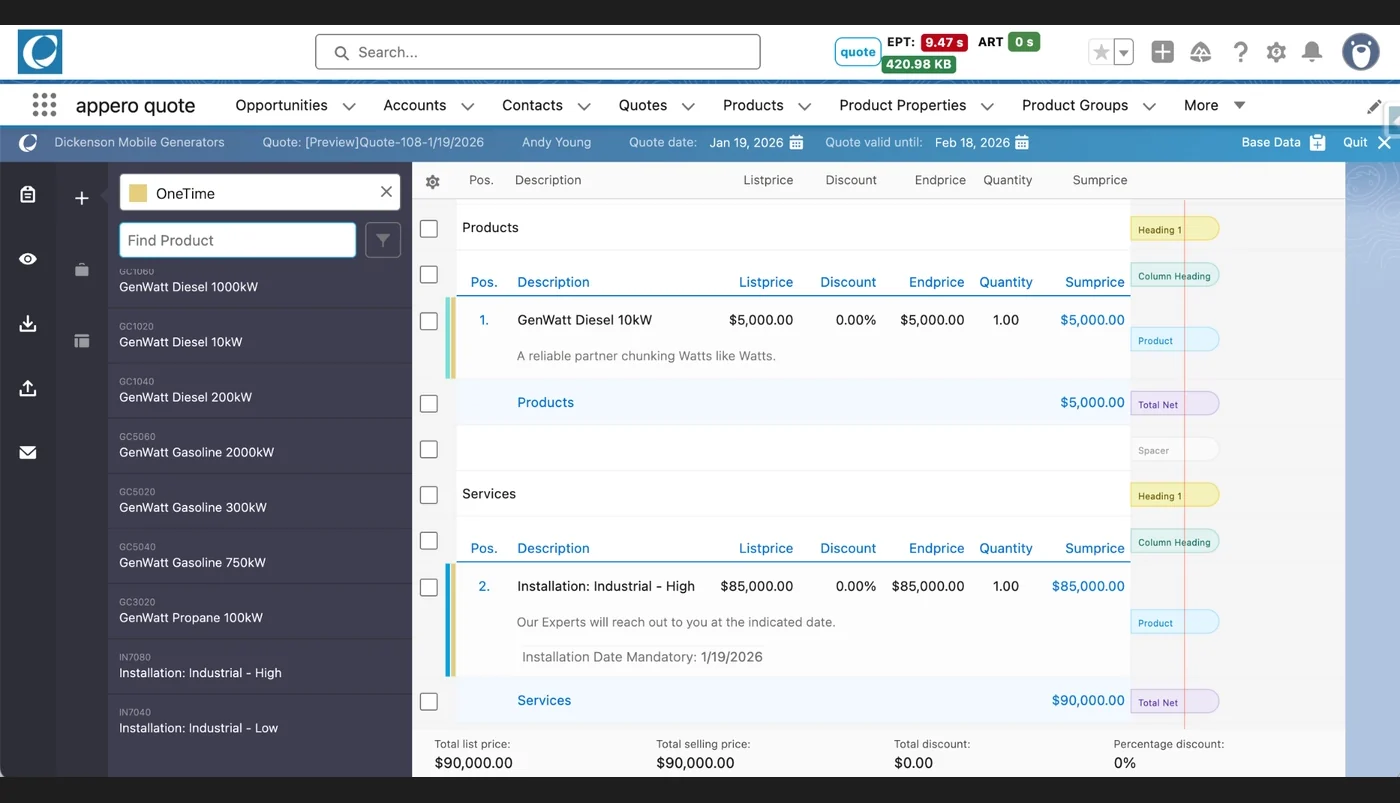1400x803 pixels.
Task: Expand the Product Groups menu chevron
Action: tap(1149, 106)
